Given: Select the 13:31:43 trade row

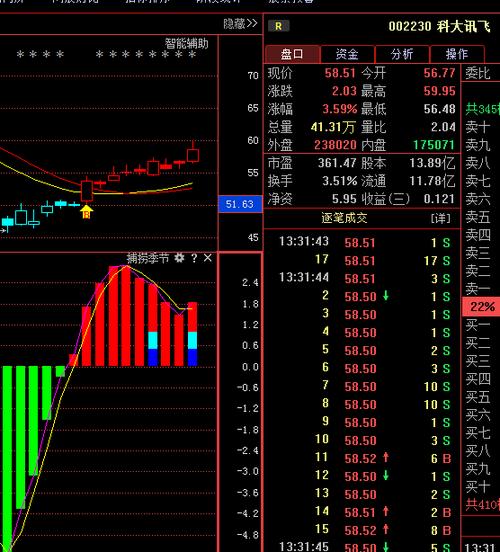Looking at the screenshot, I should point(363,242).
